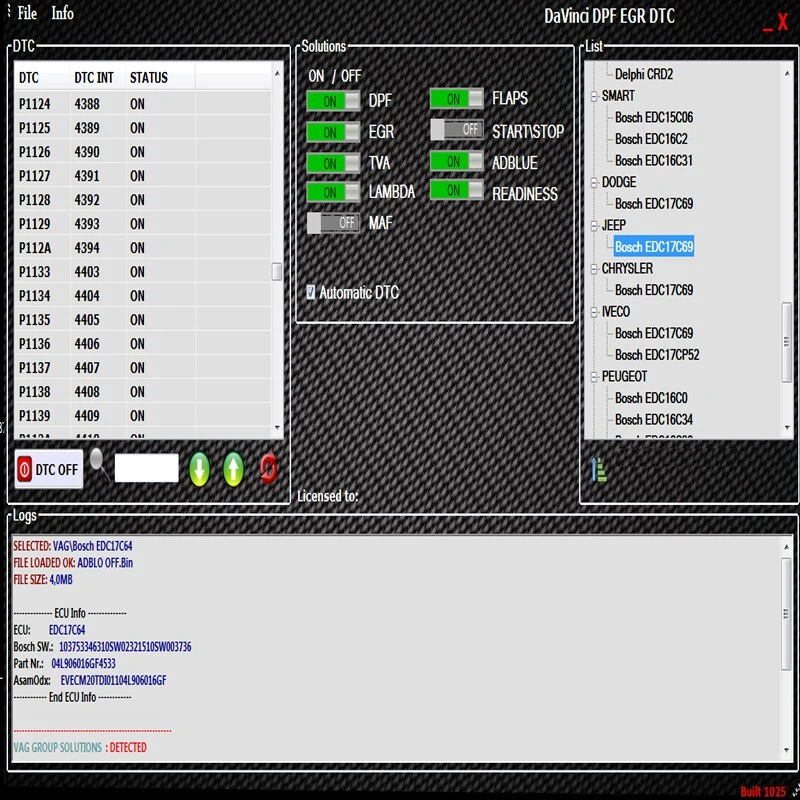Enable the START\STOP toggle
The width and height of the screenshot is (800, 800).
(x=457, y=131)
